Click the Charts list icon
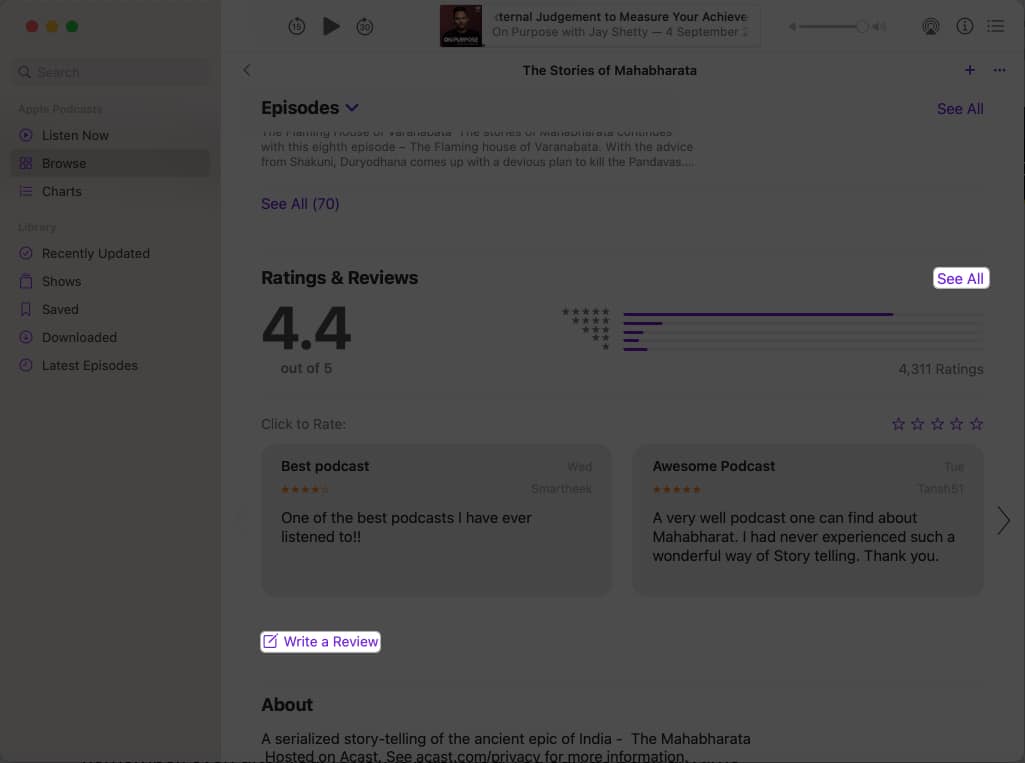Screen dimensions: 1025x763 [25, 192]
